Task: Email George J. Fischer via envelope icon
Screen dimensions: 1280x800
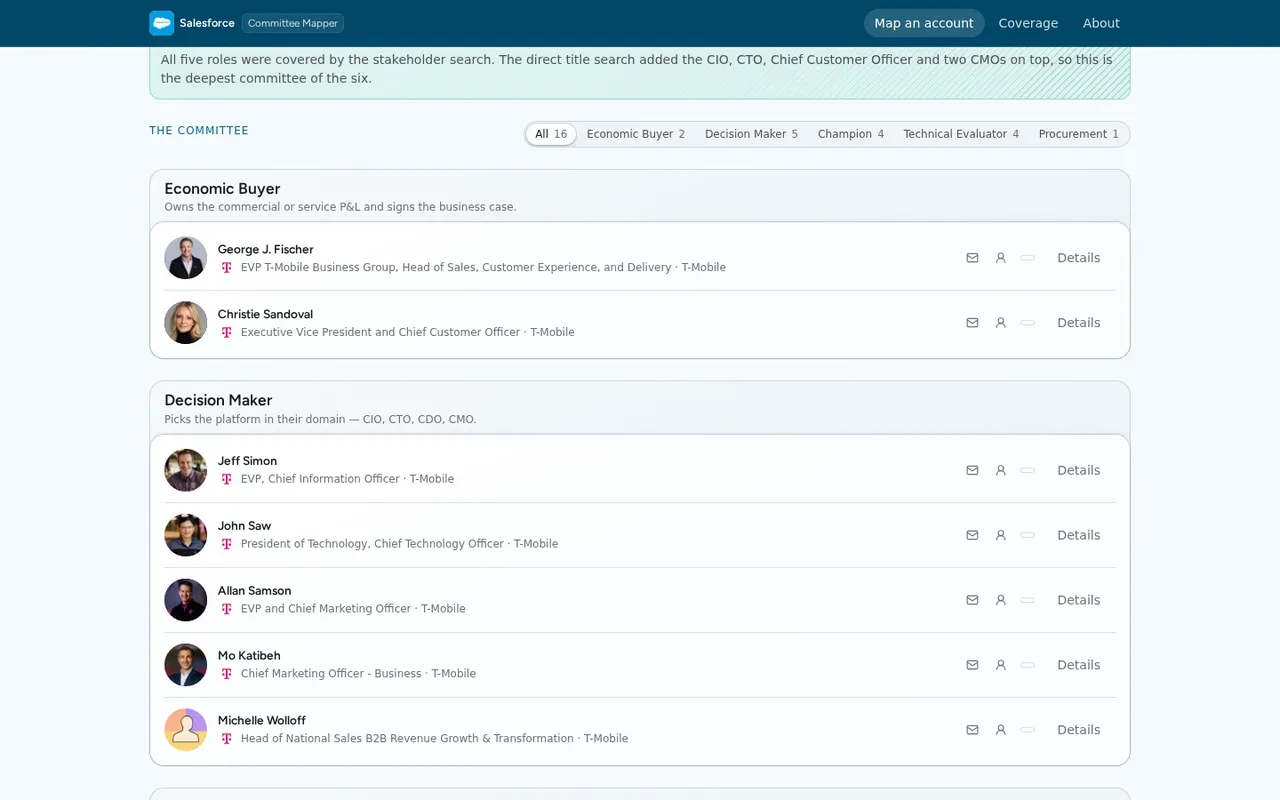Action: coord(972,258)
